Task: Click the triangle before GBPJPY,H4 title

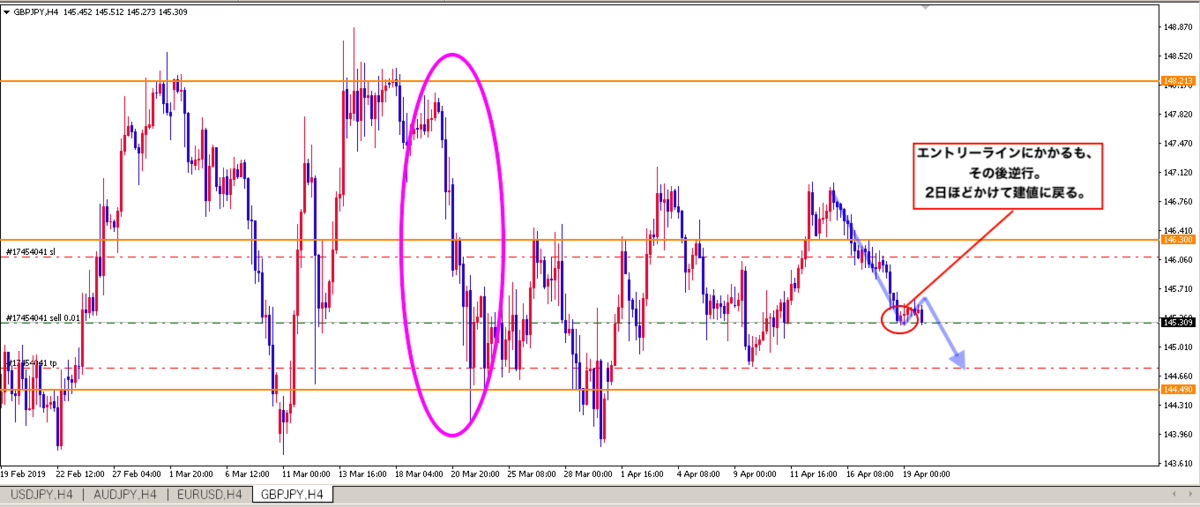Action: 7,13
